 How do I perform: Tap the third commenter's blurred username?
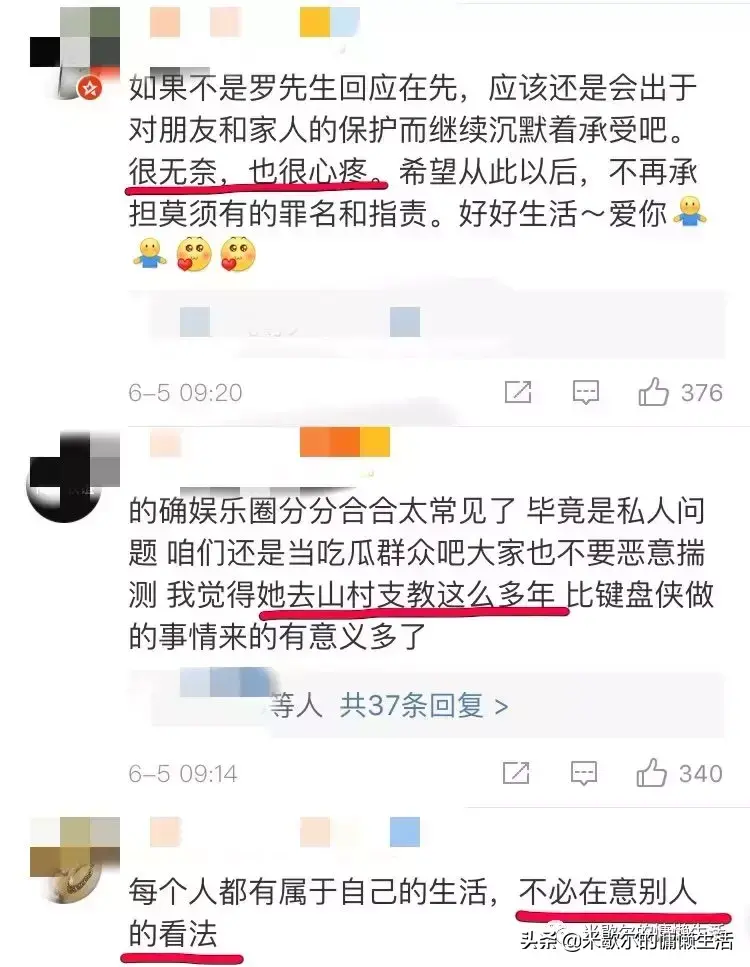pos(285,831)
